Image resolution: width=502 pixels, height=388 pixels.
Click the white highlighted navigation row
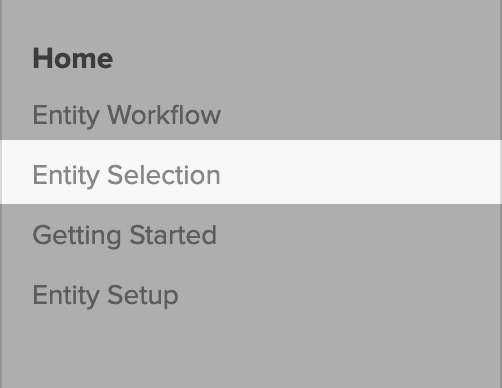click(251, 172)
